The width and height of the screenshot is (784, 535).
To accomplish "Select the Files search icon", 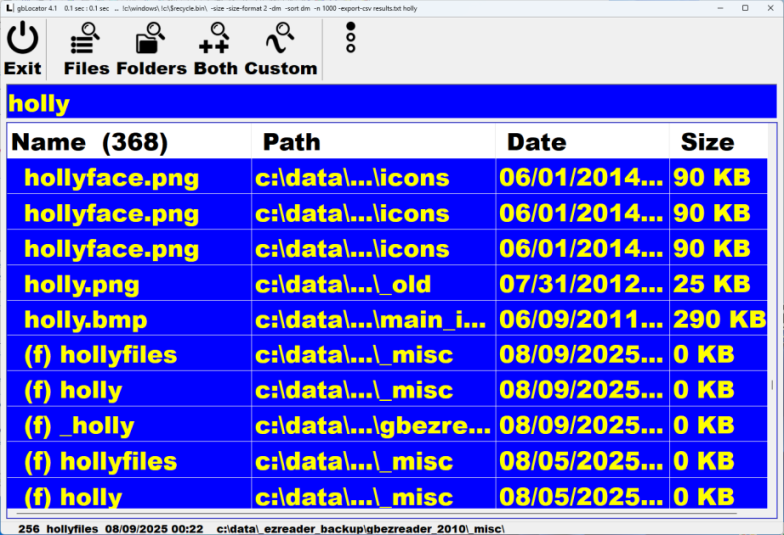I will tap(86, 40).
